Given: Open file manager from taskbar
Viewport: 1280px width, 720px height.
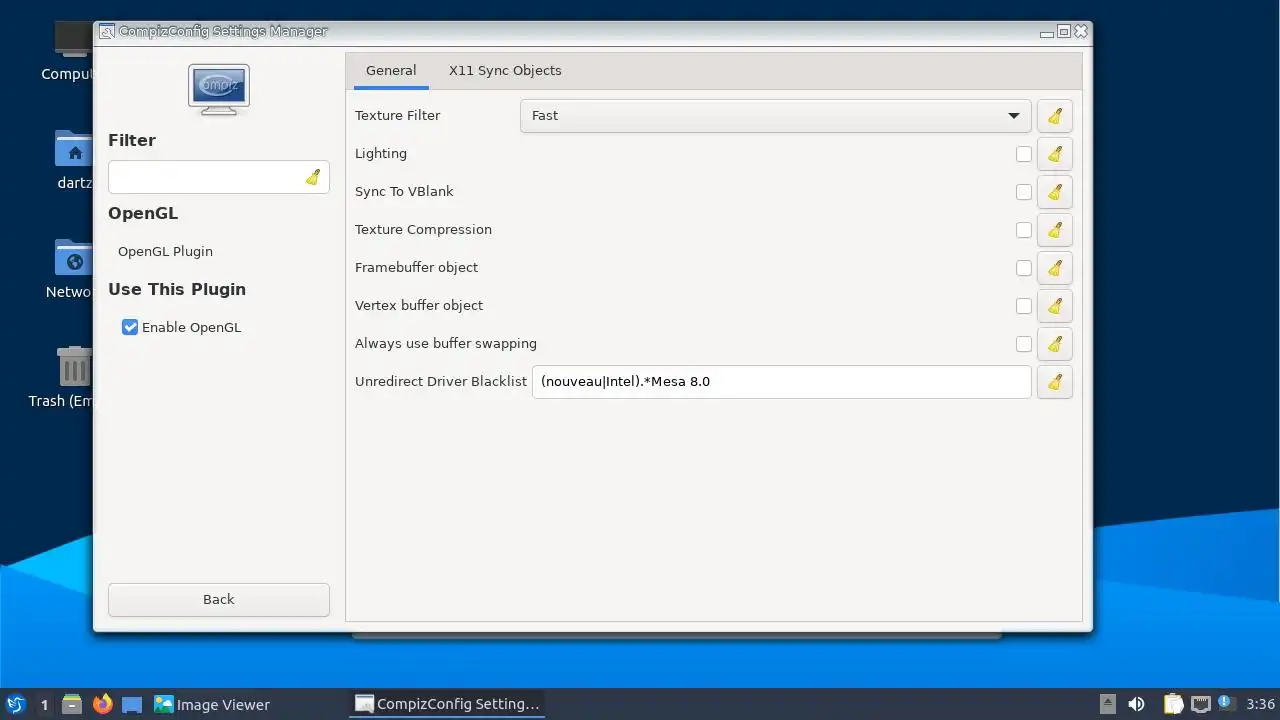Looking at the screenshot, I should click(x=72, y=704).
